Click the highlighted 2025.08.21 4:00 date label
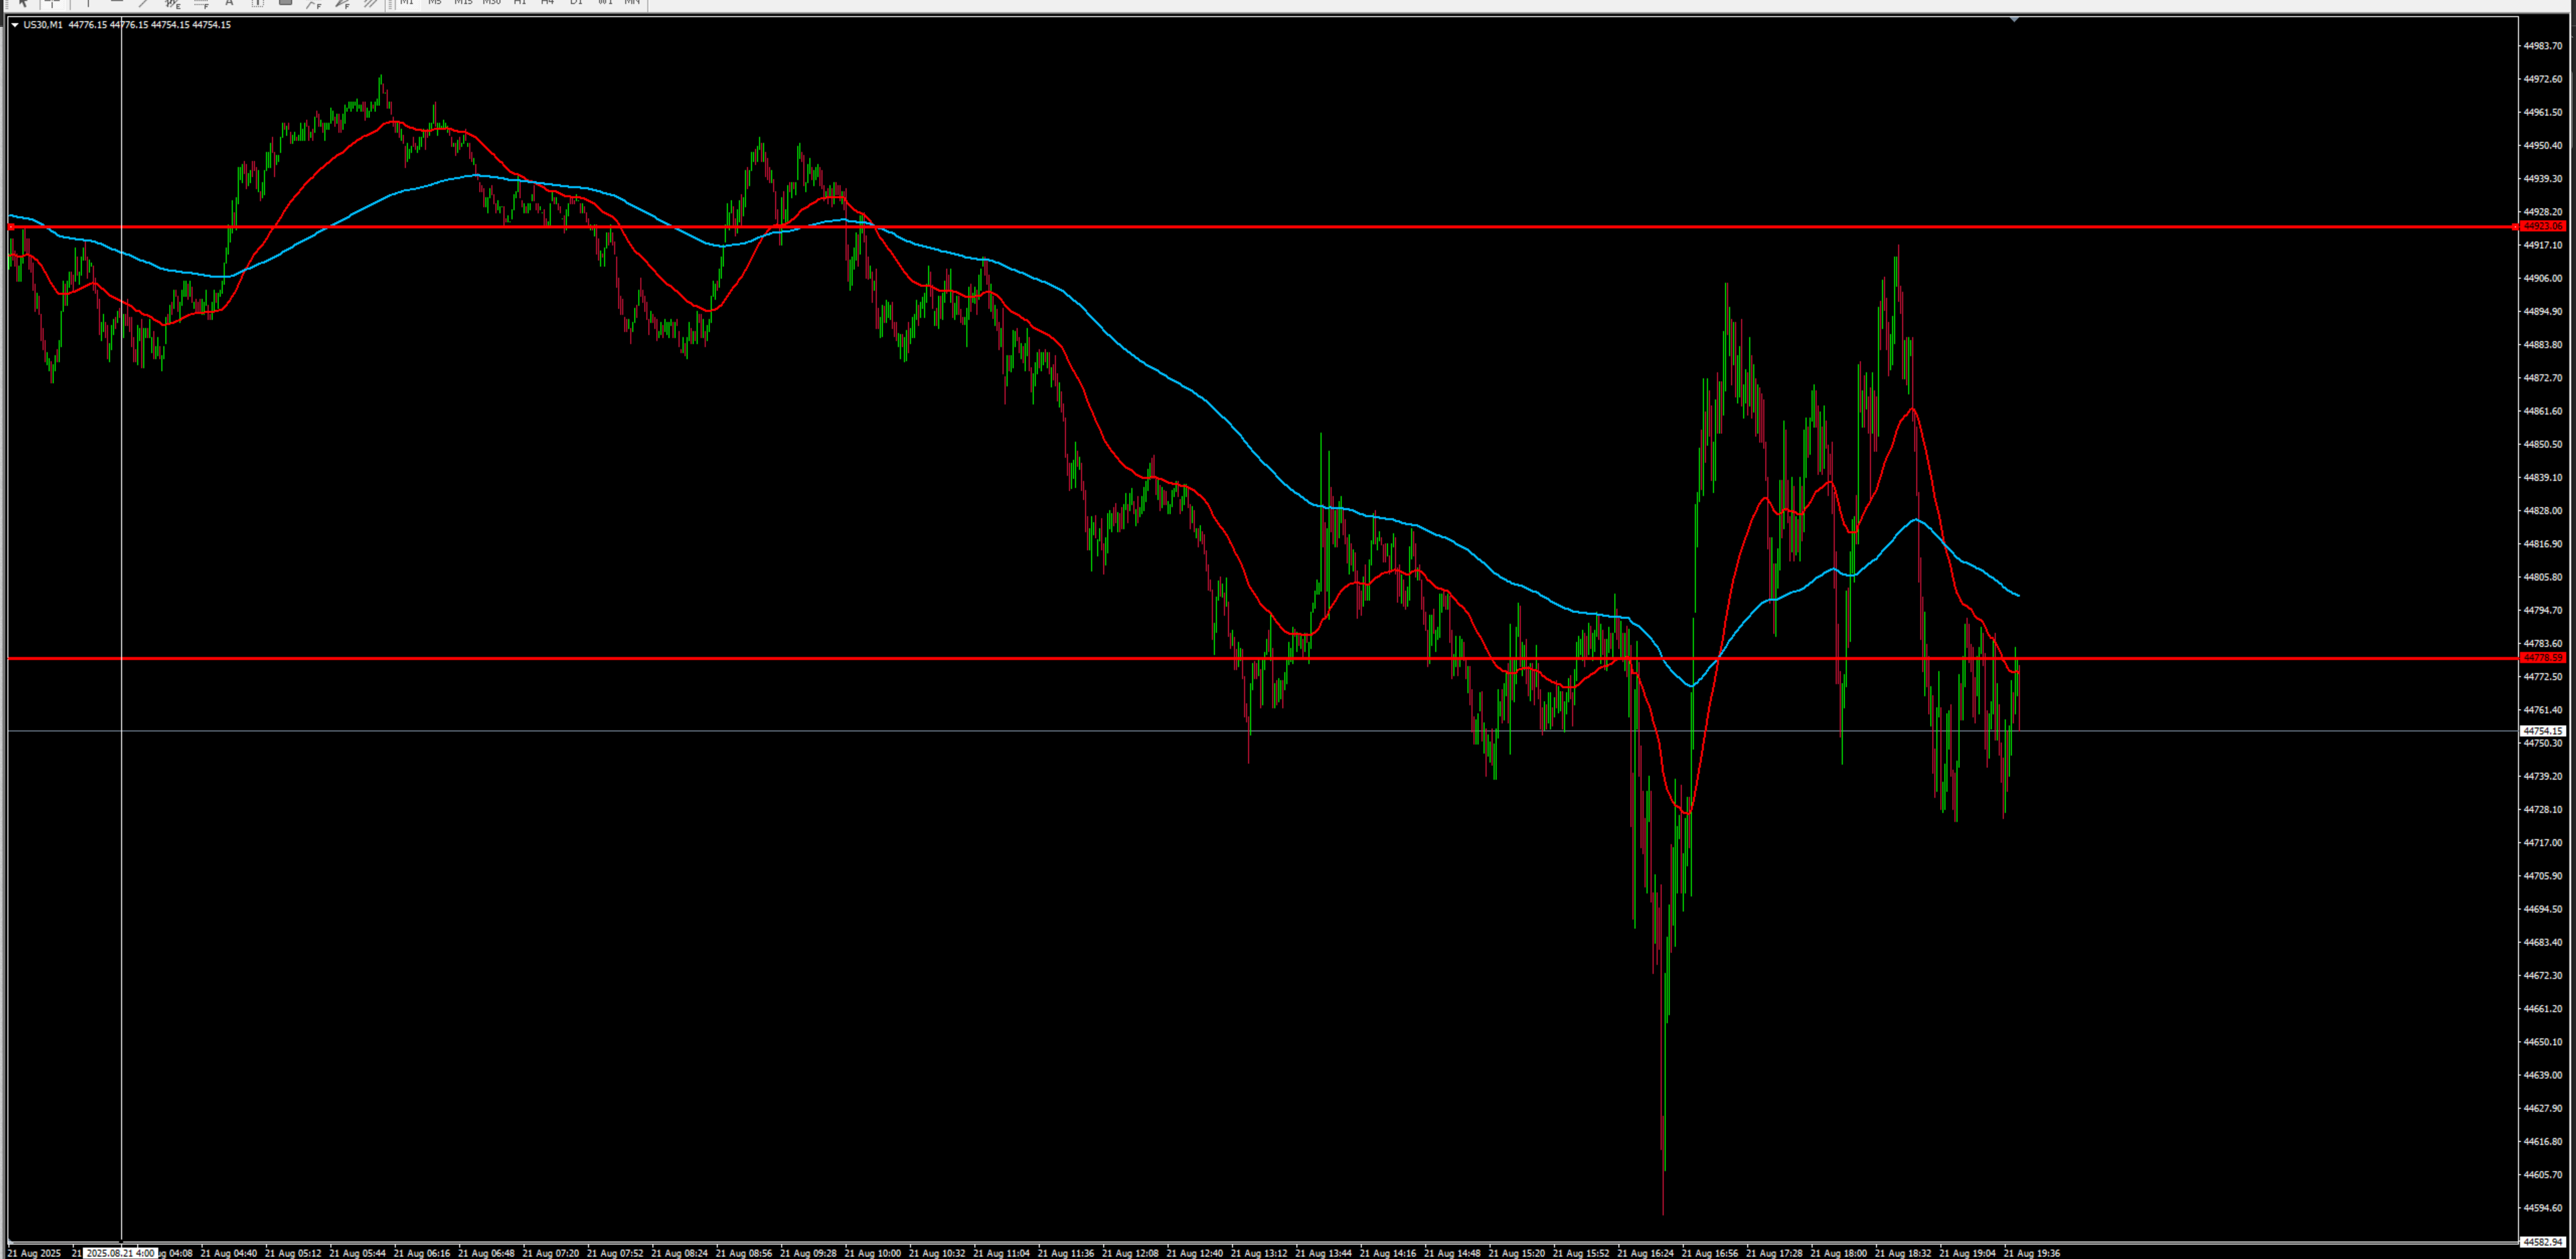 120,1253
